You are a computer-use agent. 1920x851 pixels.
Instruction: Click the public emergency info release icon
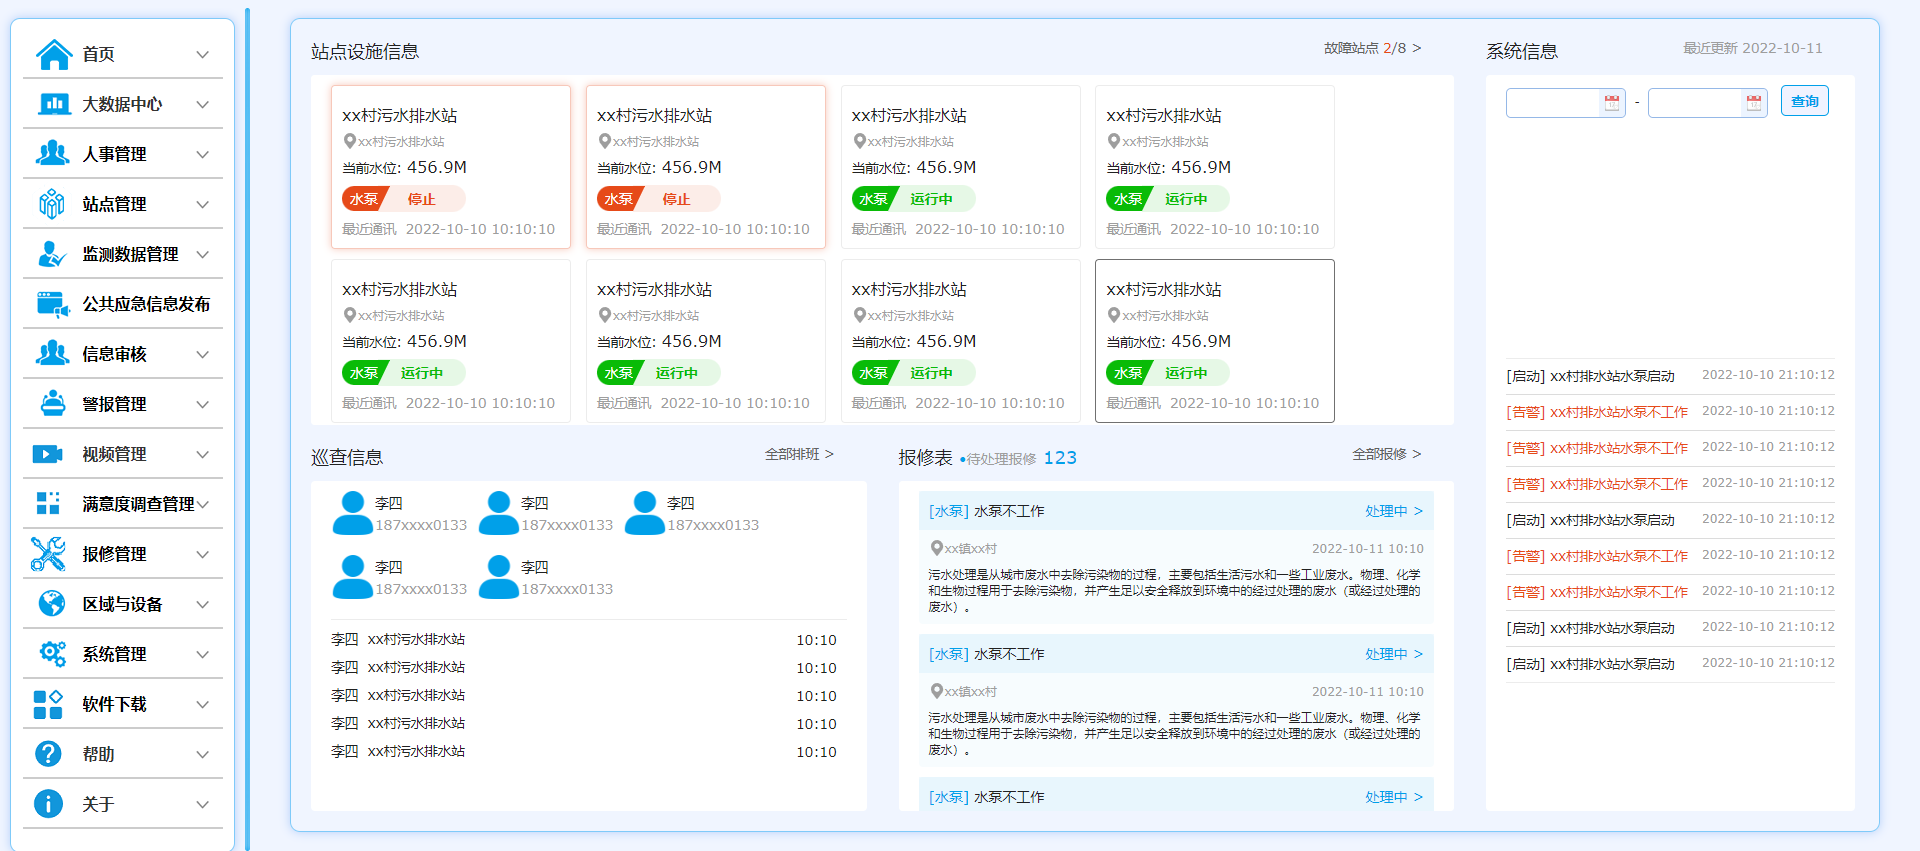pyautogui.click(x=53, y=304)
